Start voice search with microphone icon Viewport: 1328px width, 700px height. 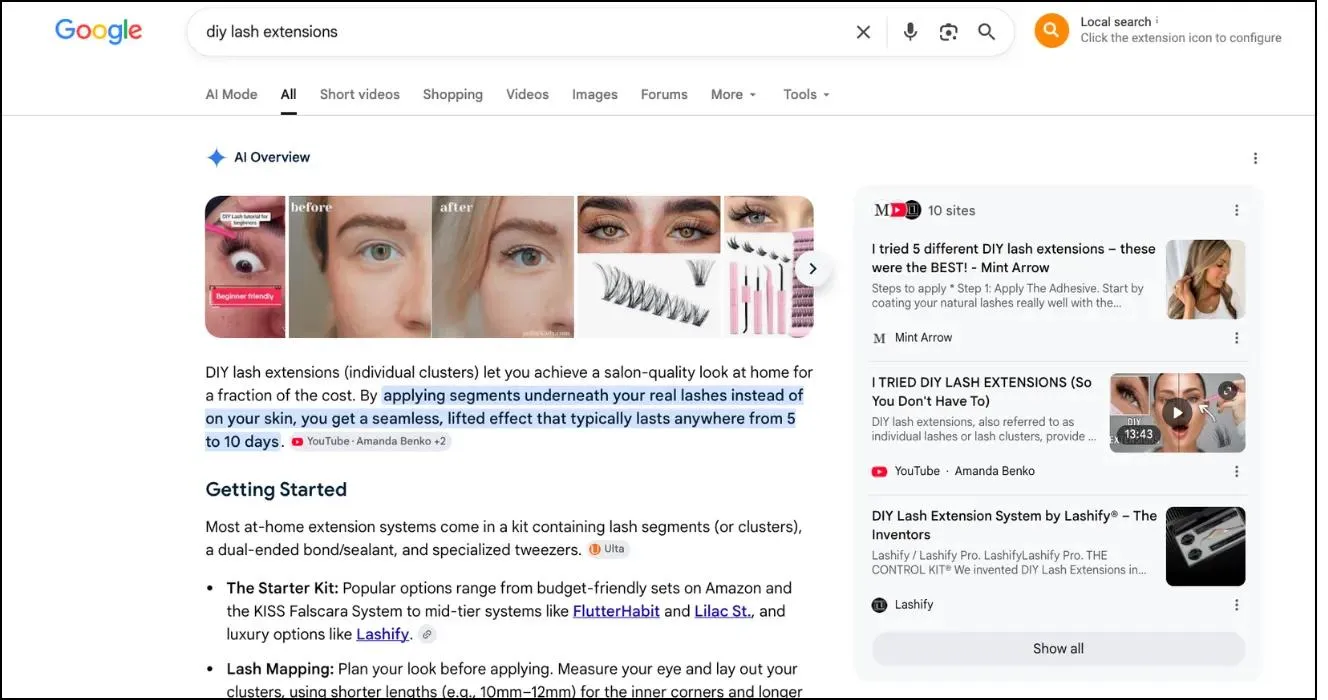[910, 32]
